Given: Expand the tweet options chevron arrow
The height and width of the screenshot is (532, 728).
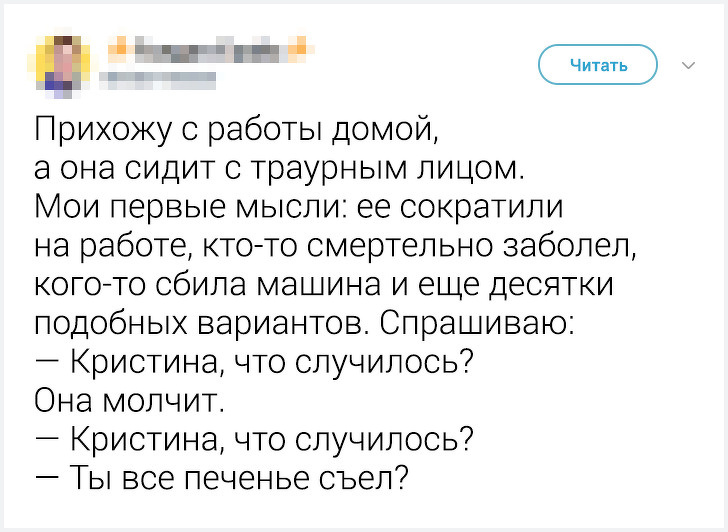Looking at the screenshot, I should (688, 65).
